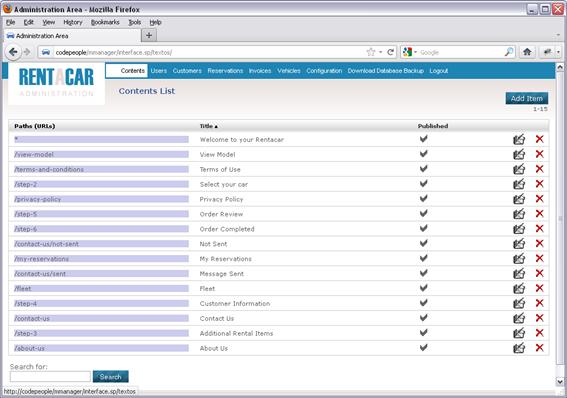The width and height of the screenshot is (567, 398).
Task: Edit the Privacy Policy item
Action: [x=519, y=199]
